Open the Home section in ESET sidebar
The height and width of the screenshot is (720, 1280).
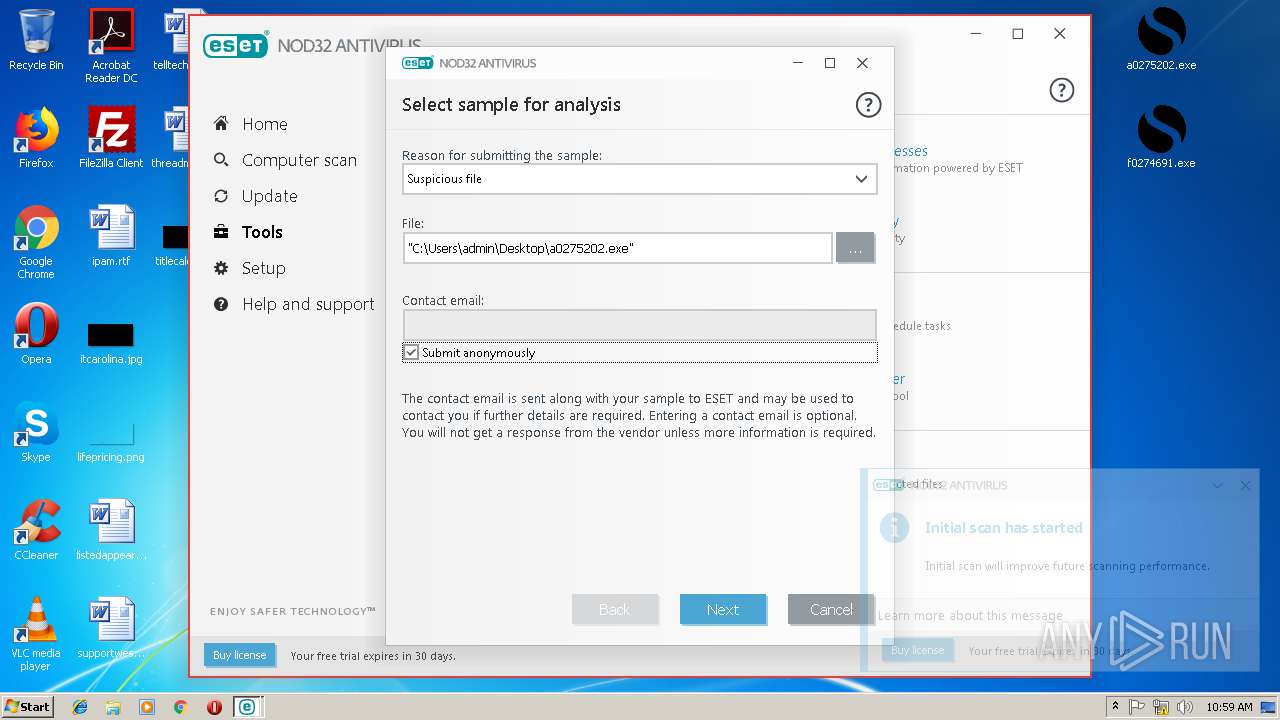click(264, 124)
